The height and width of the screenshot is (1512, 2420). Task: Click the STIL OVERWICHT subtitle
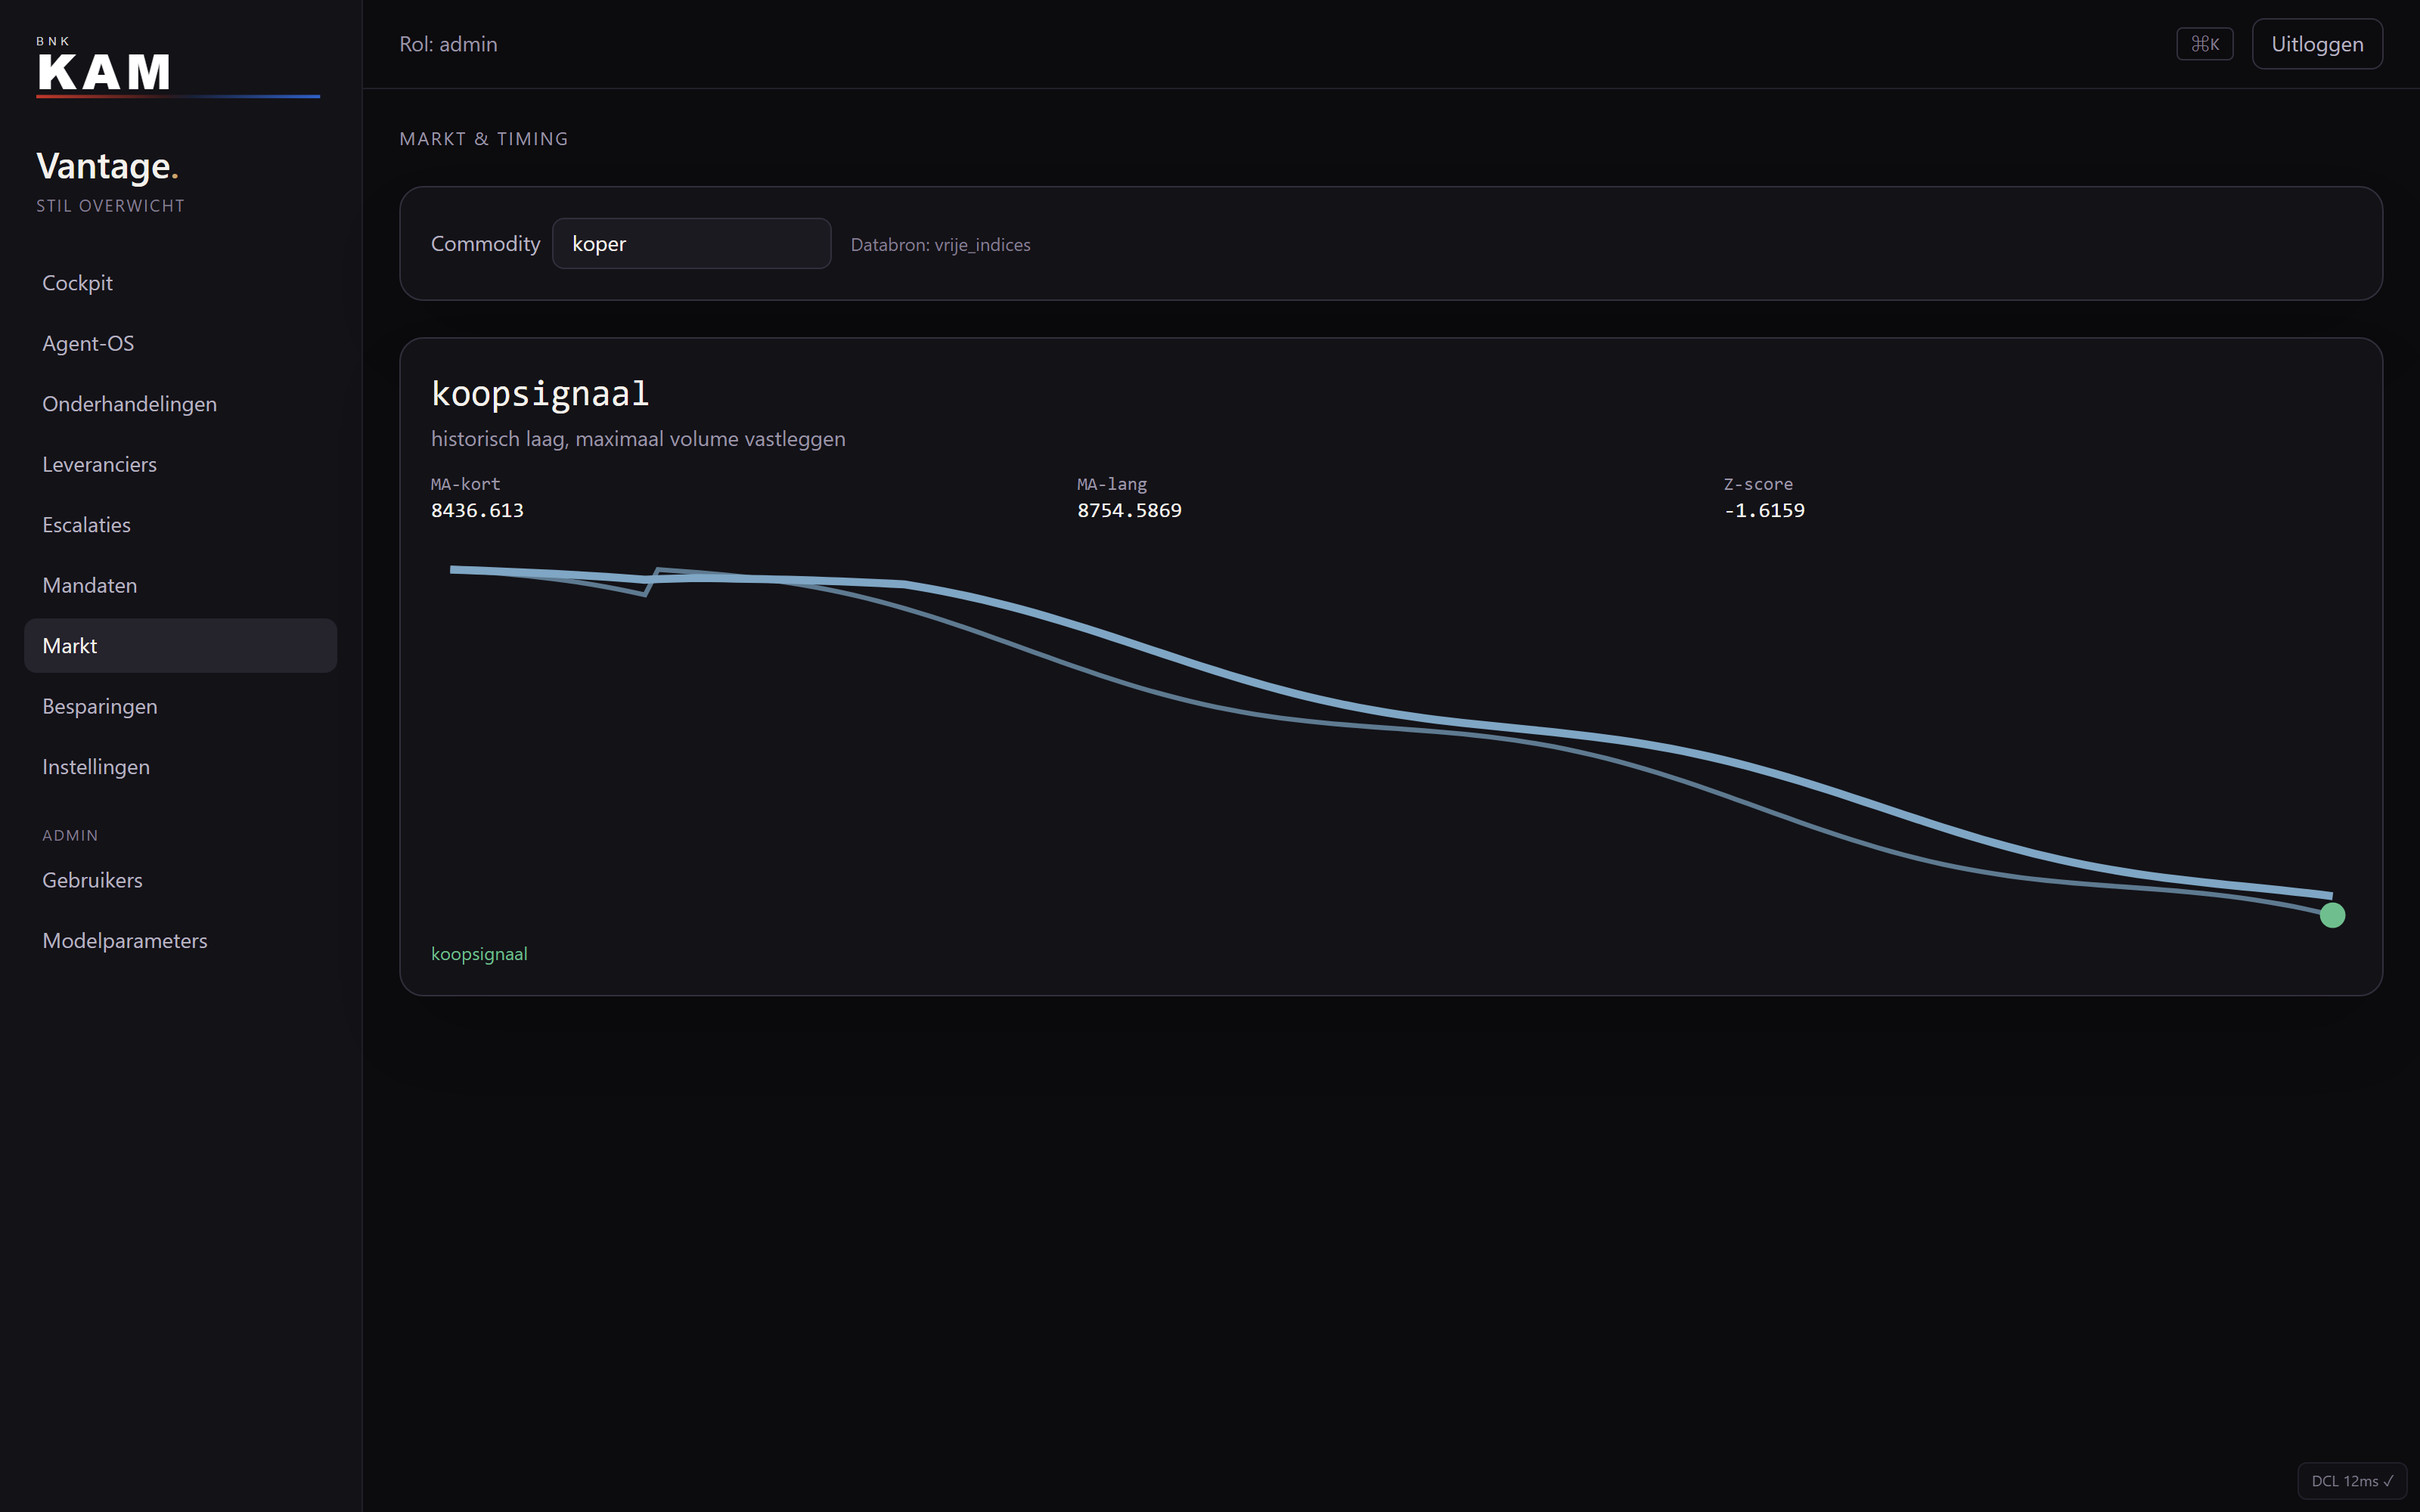pyautogui.click(x=110, y=206)
